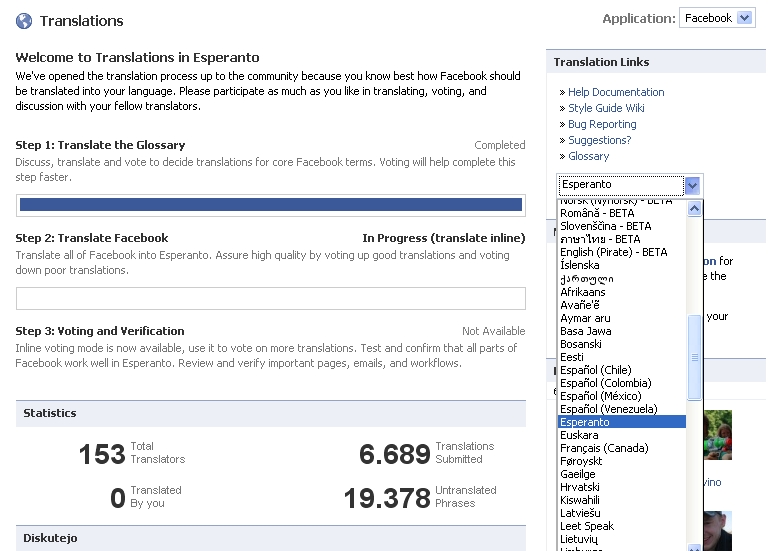
Task: Click the 19.378 Untranslated Phrases statistic
Action: point(420,497)
